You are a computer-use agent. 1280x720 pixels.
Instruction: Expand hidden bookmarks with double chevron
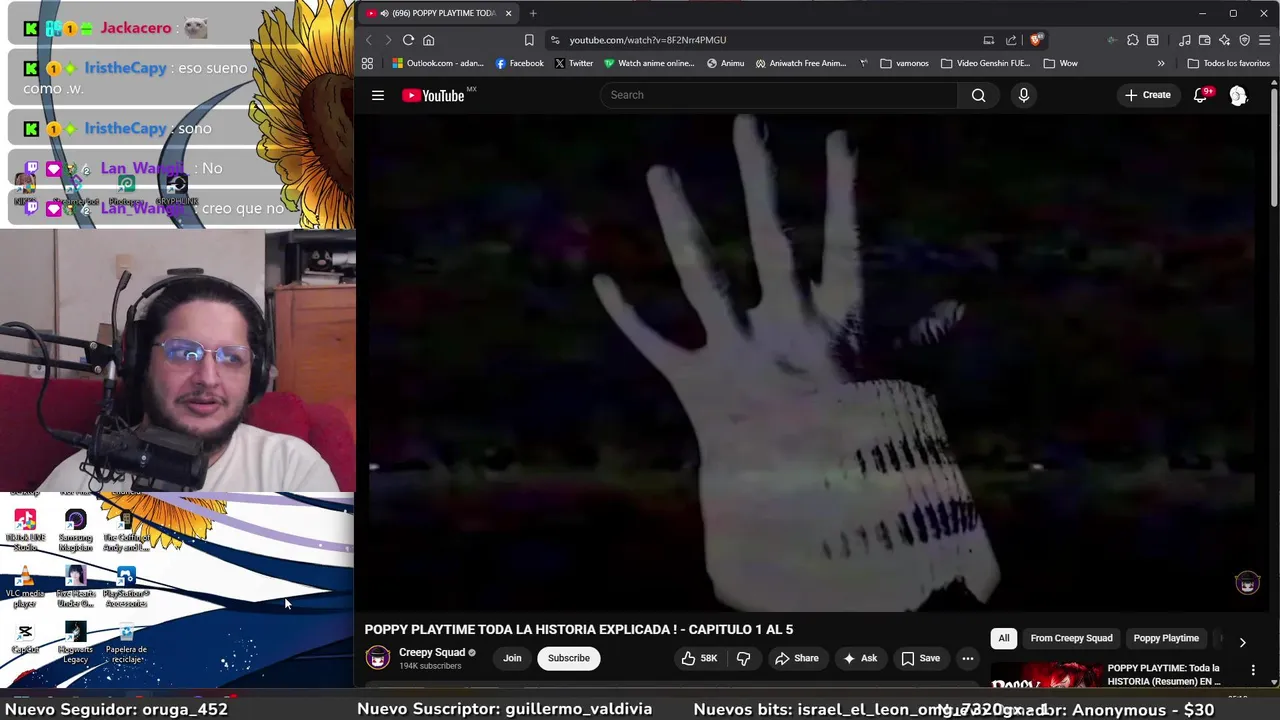[x=1161, y=63]
